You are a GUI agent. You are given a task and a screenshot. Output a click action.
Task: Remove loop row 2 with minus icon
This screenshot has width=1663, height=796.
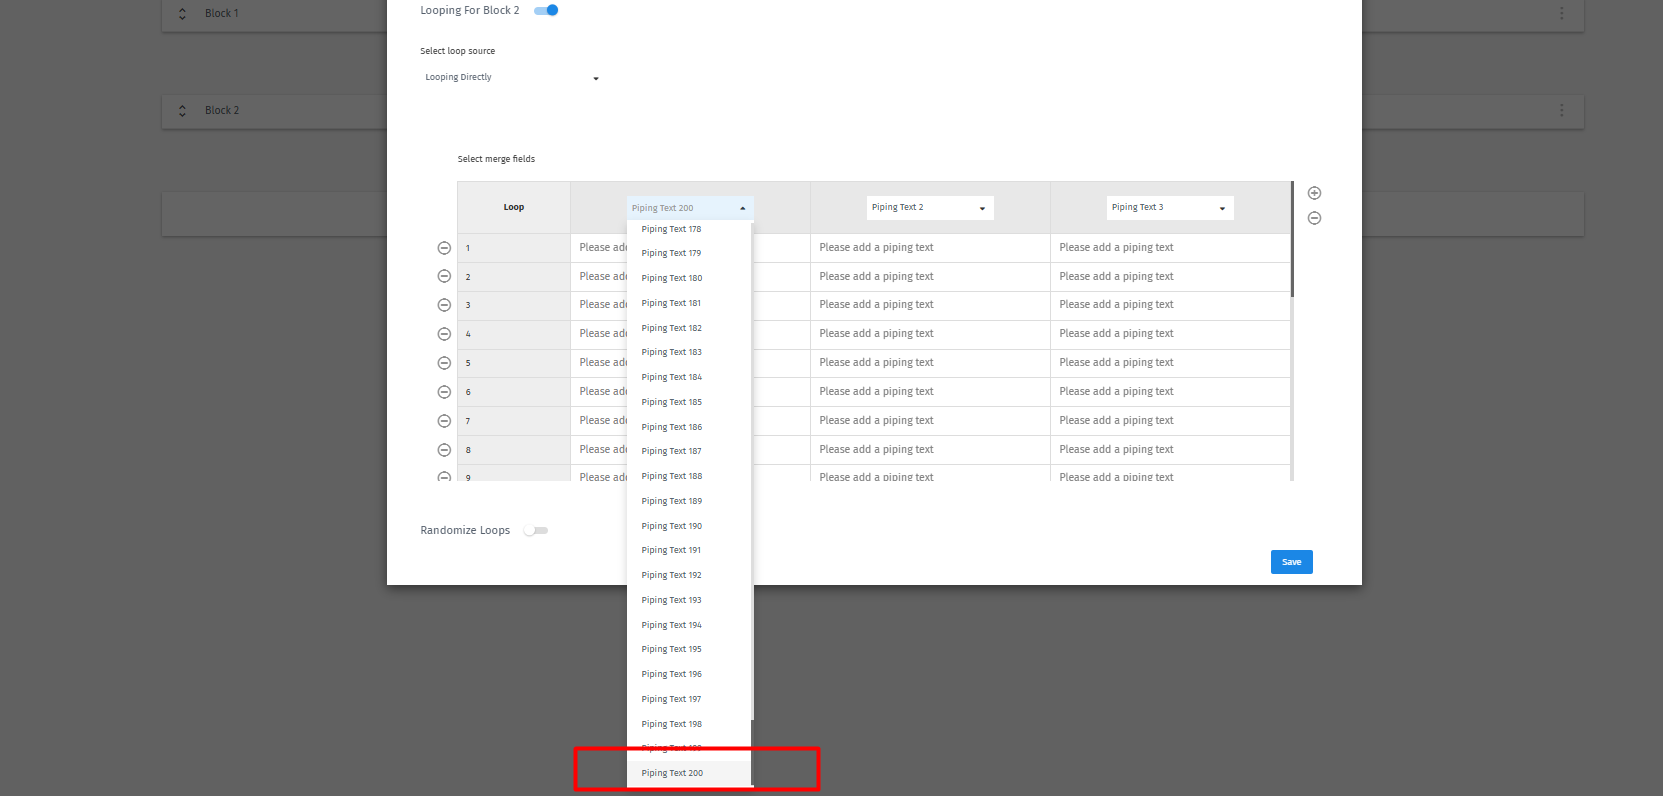(444, 276)
